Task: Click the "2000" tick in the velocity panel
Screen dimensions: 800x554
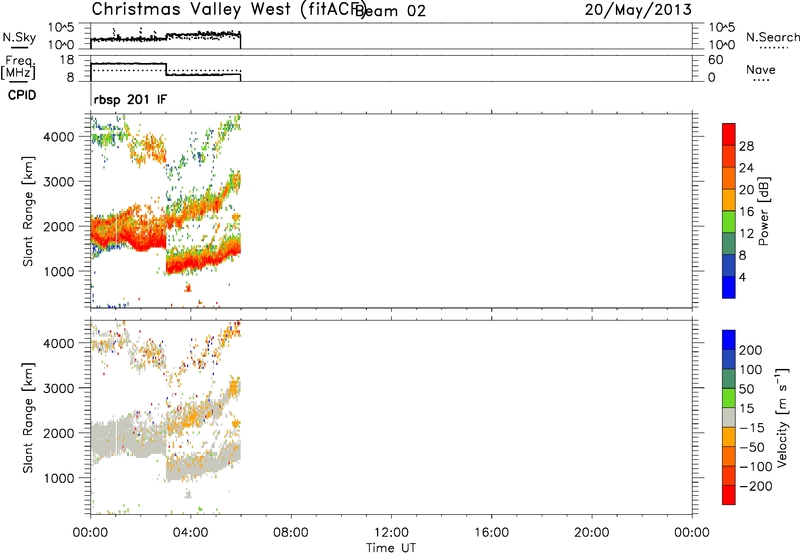Action: (59, 433)
